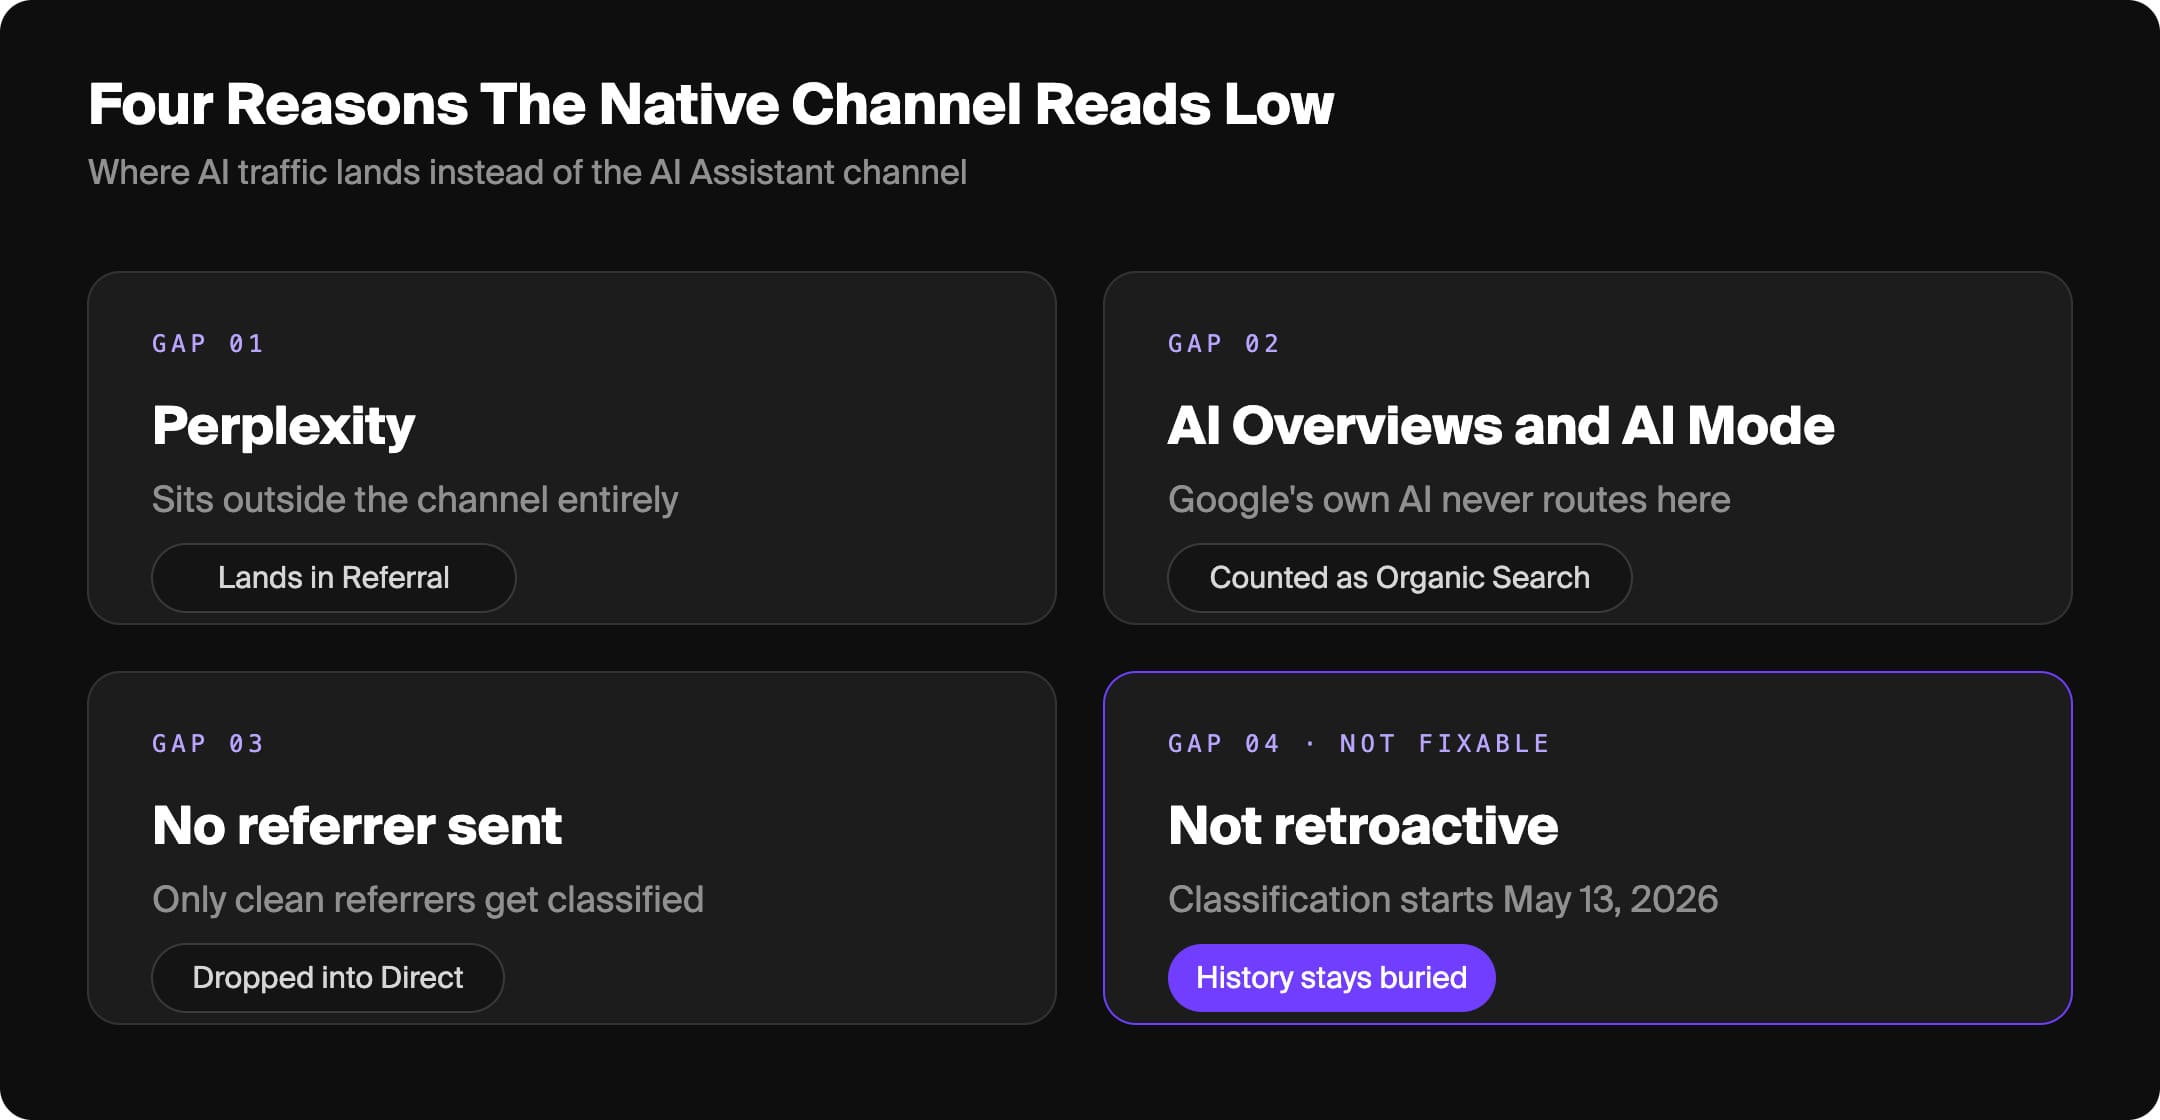Click the 'GAP 01' label
The height and width of the screenshot is (1120, 2160).
208,344
